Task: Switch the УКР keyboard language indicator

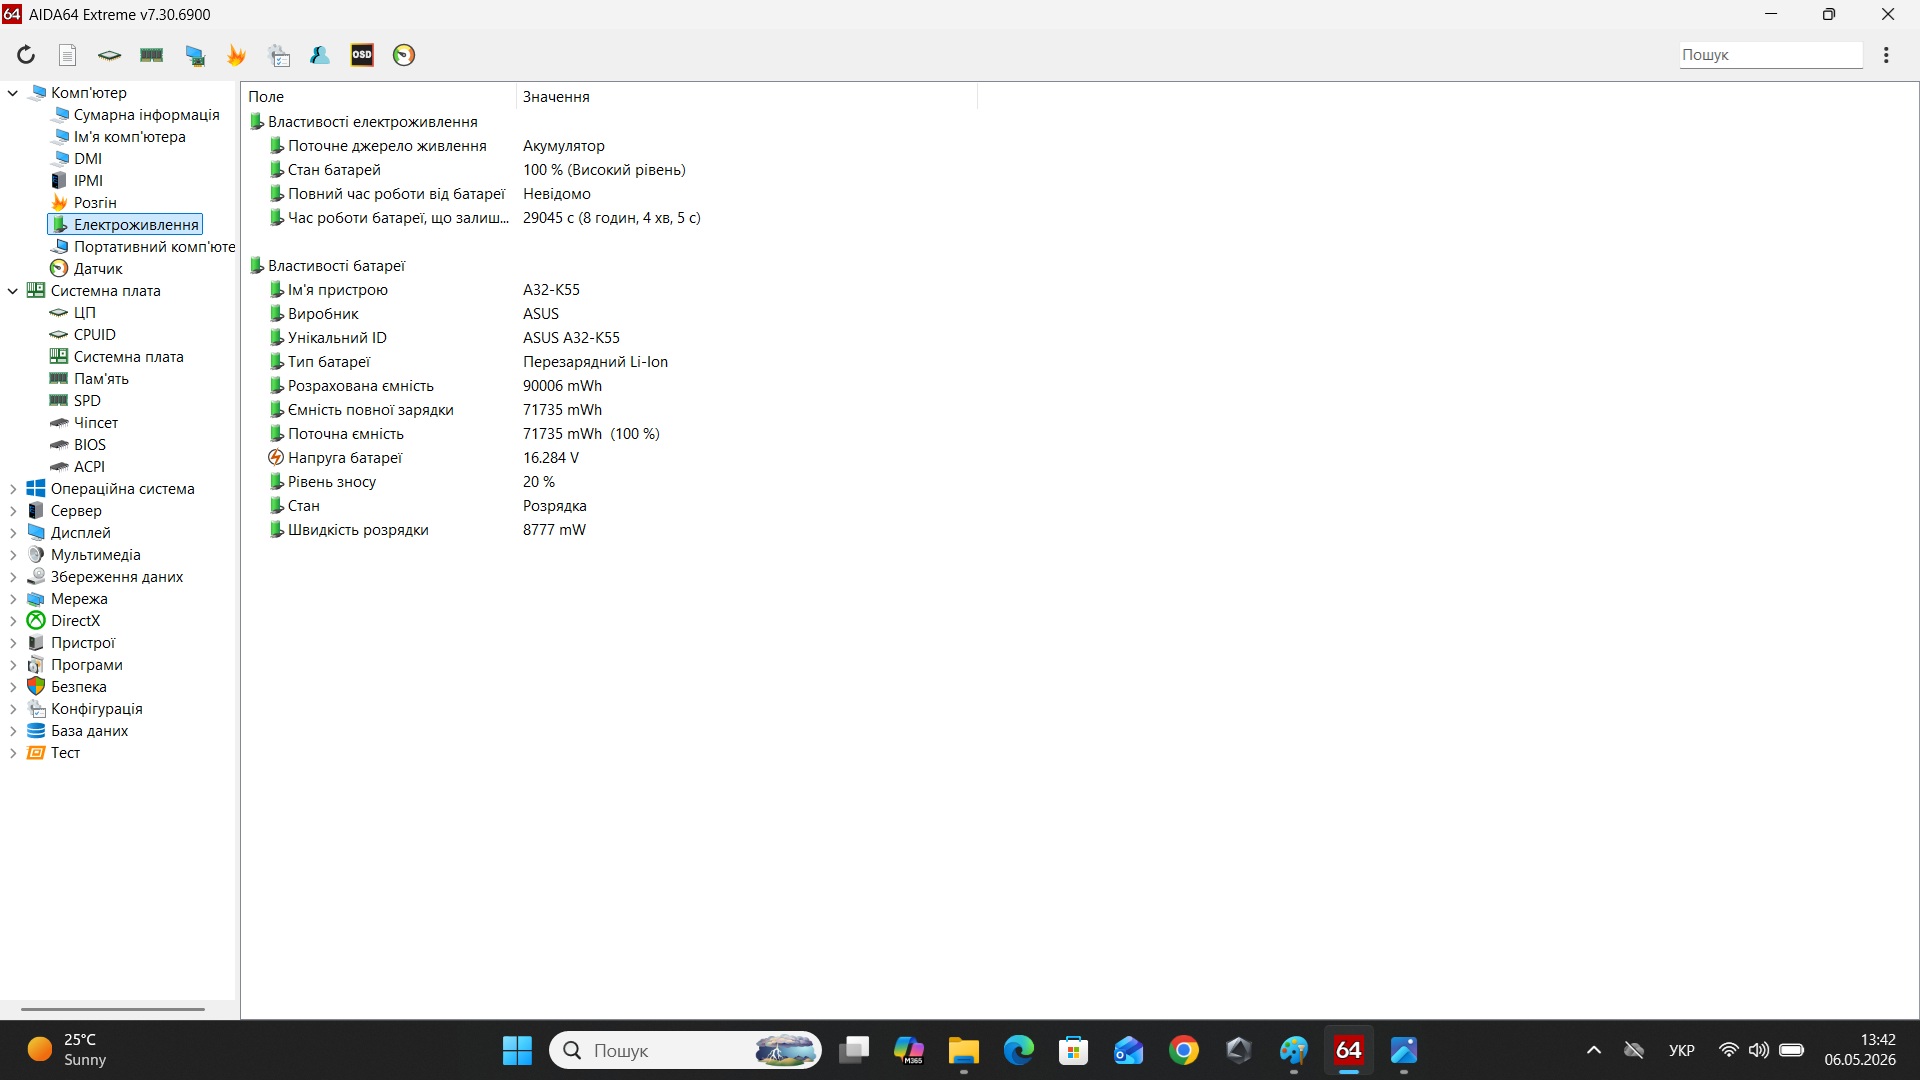Action: click(x=1682, y=1051)
